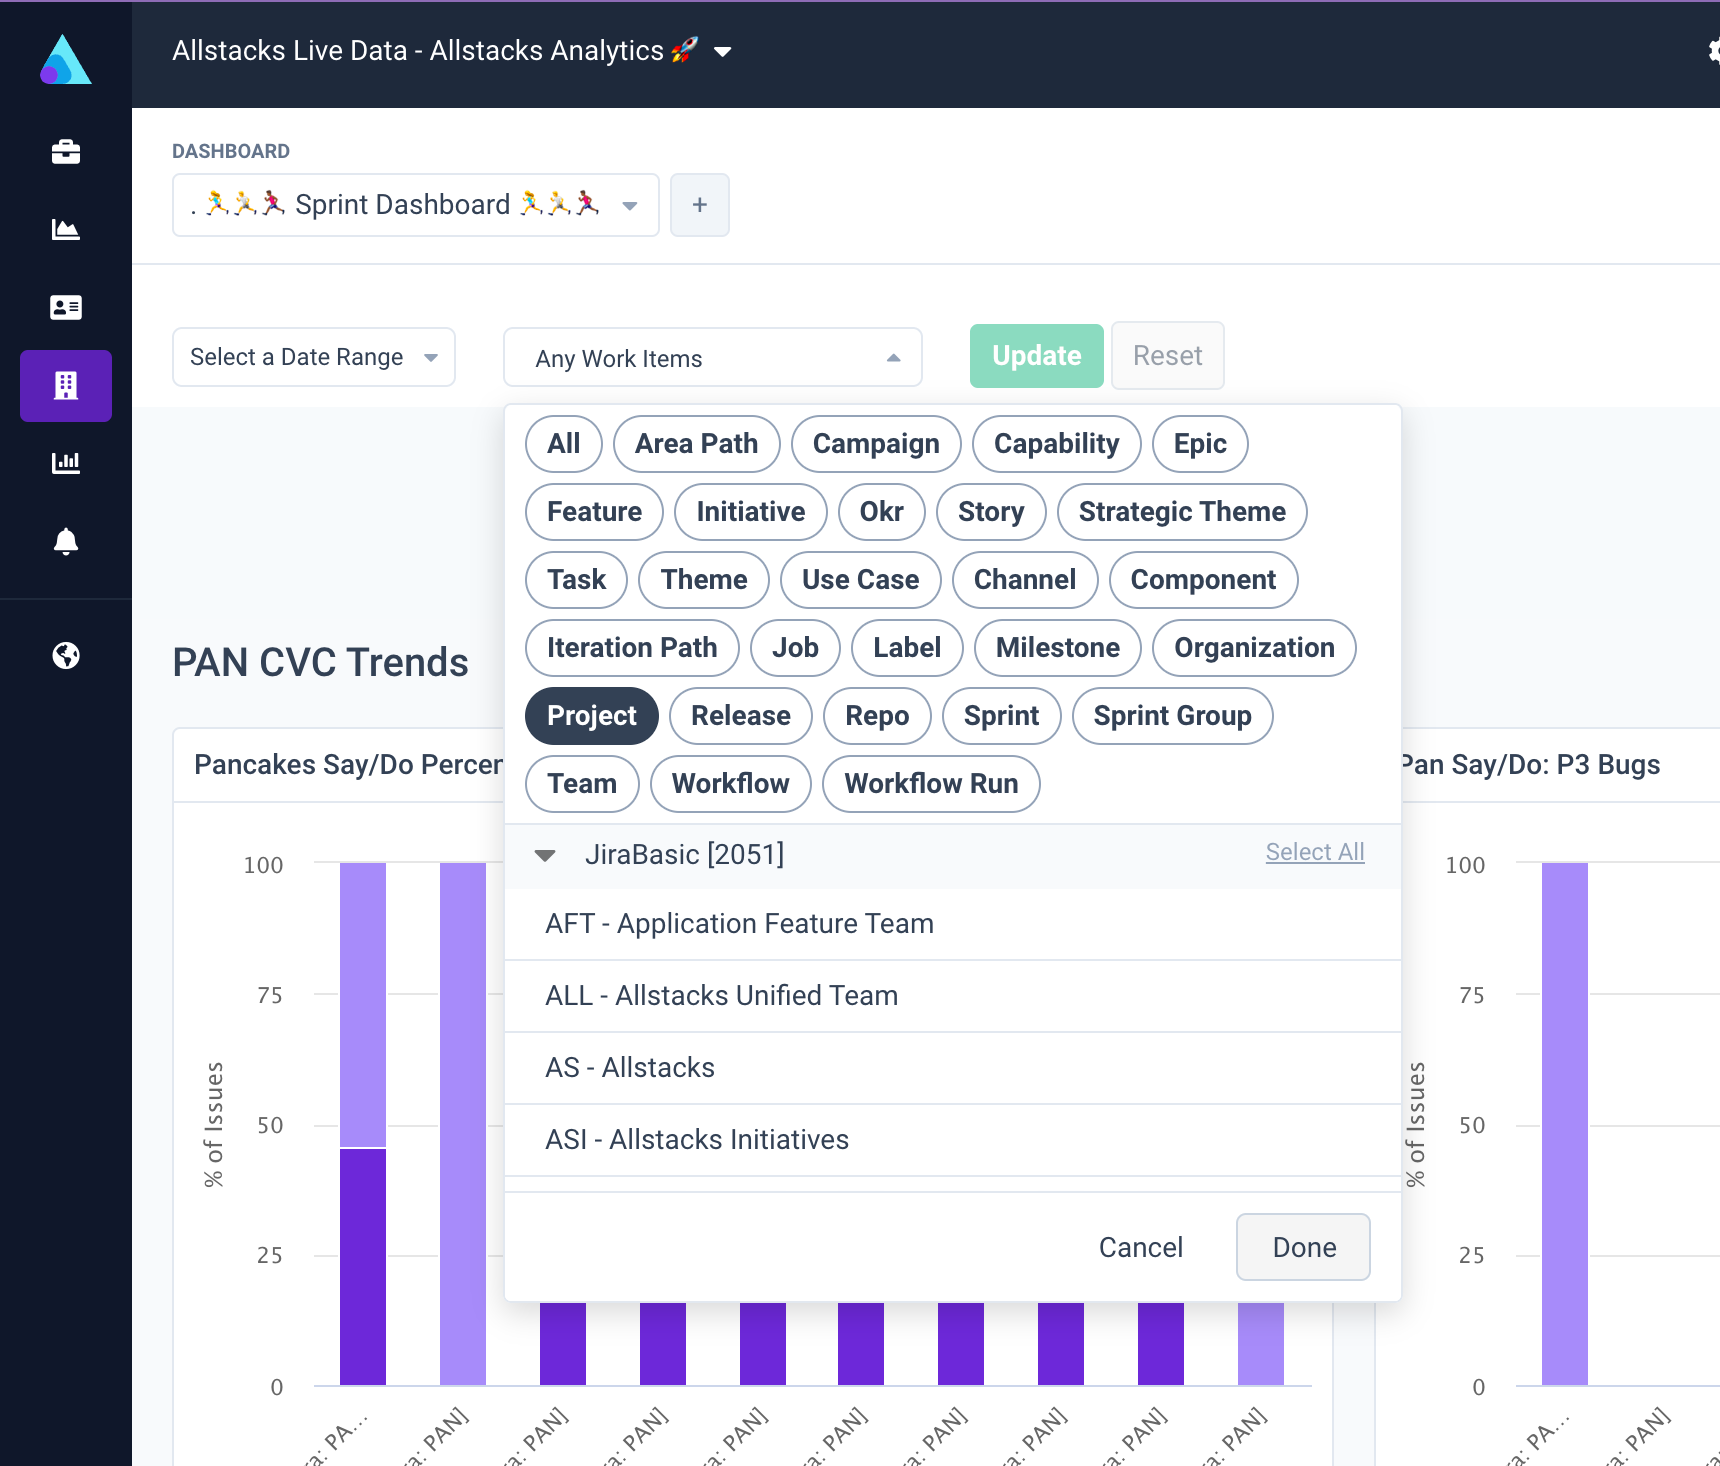Toggle the Campaign filter chip
The image size is (1720, 1466).
(x=876, y=444)
